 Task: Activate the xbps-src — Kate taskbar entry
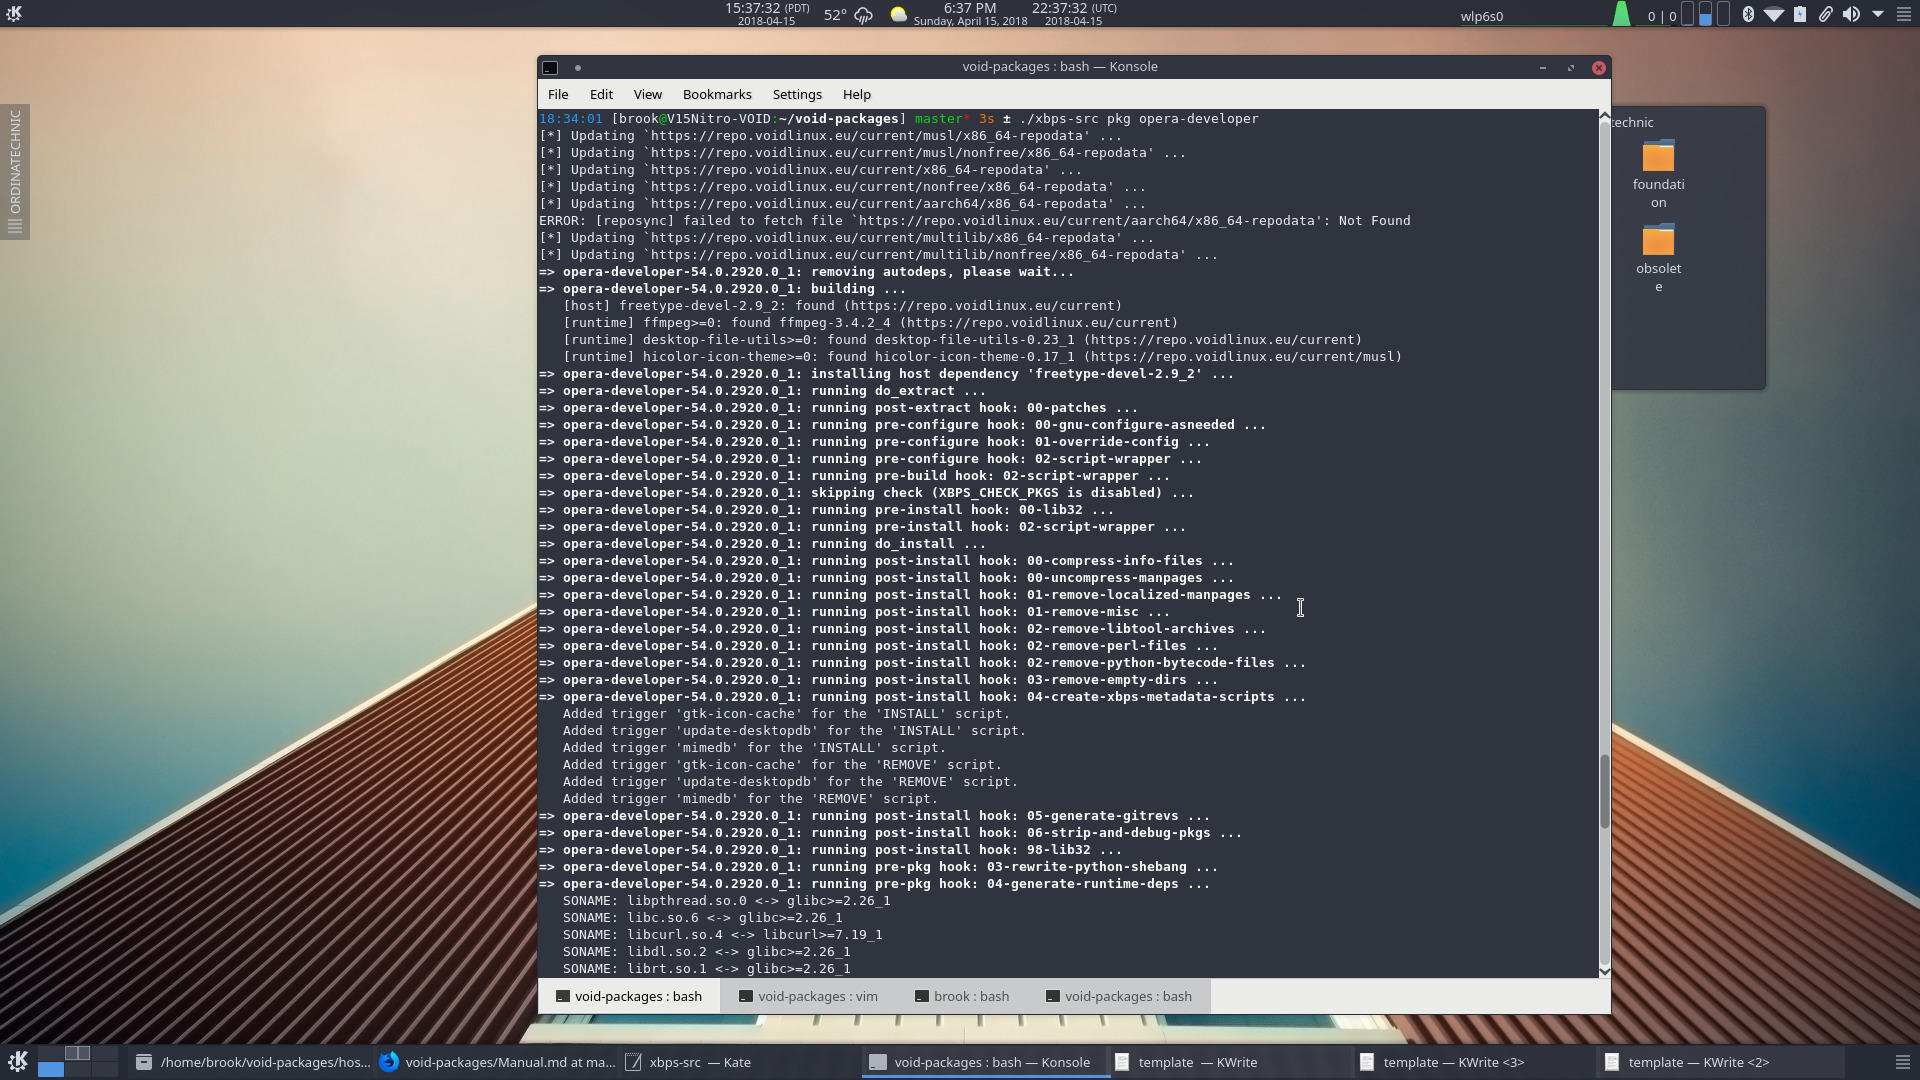point(740,1062)
